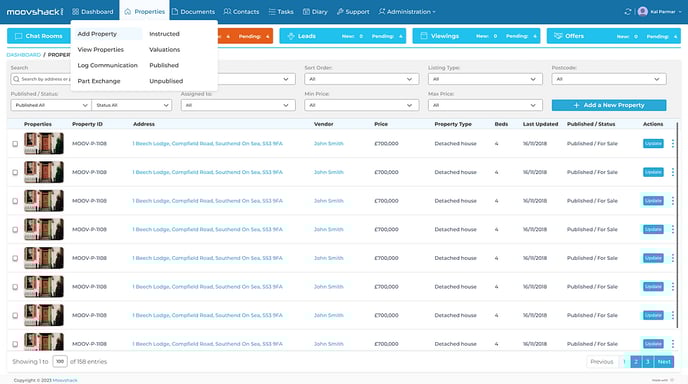Open the Offers tile icon
688x384 pixels.
(x=558, y=36)
